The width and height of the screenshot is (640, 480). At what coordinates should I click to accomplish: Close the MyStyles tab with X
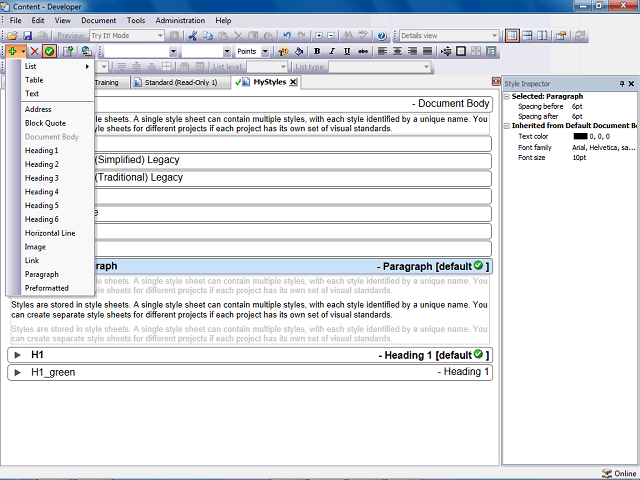pos(293,82)
